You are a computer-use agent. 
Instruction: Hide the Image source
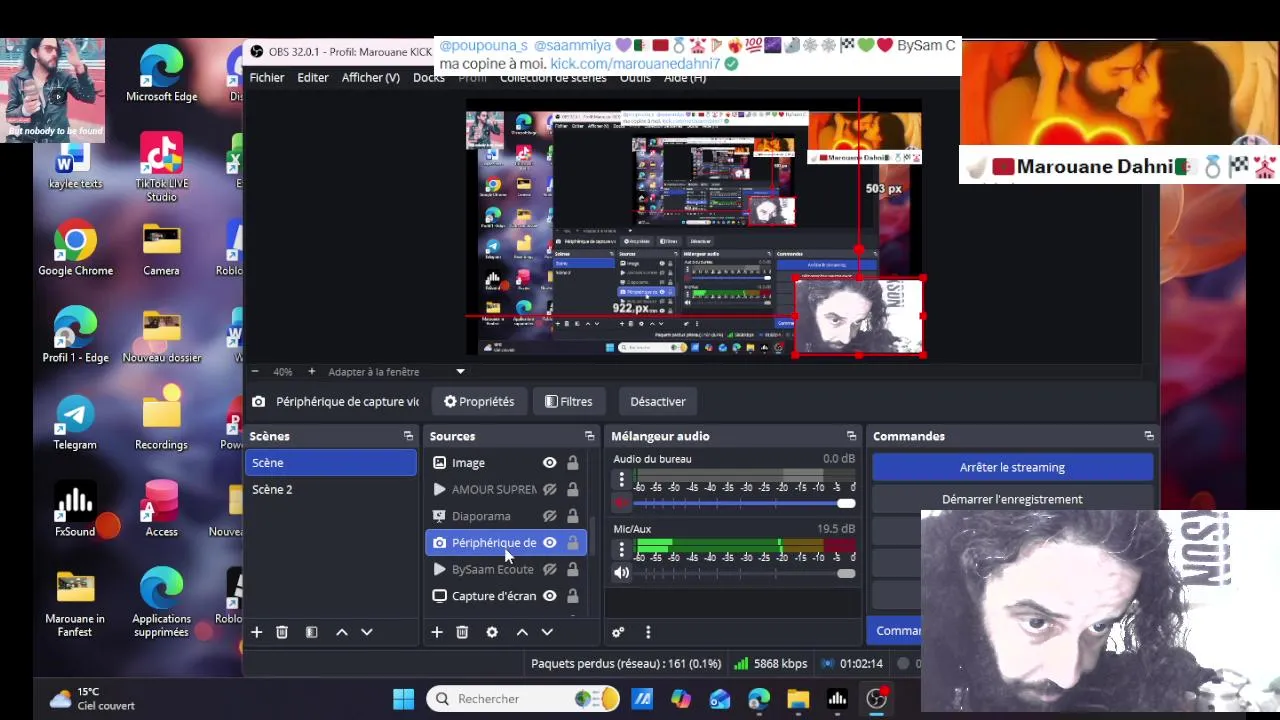(x=549, y=463)
